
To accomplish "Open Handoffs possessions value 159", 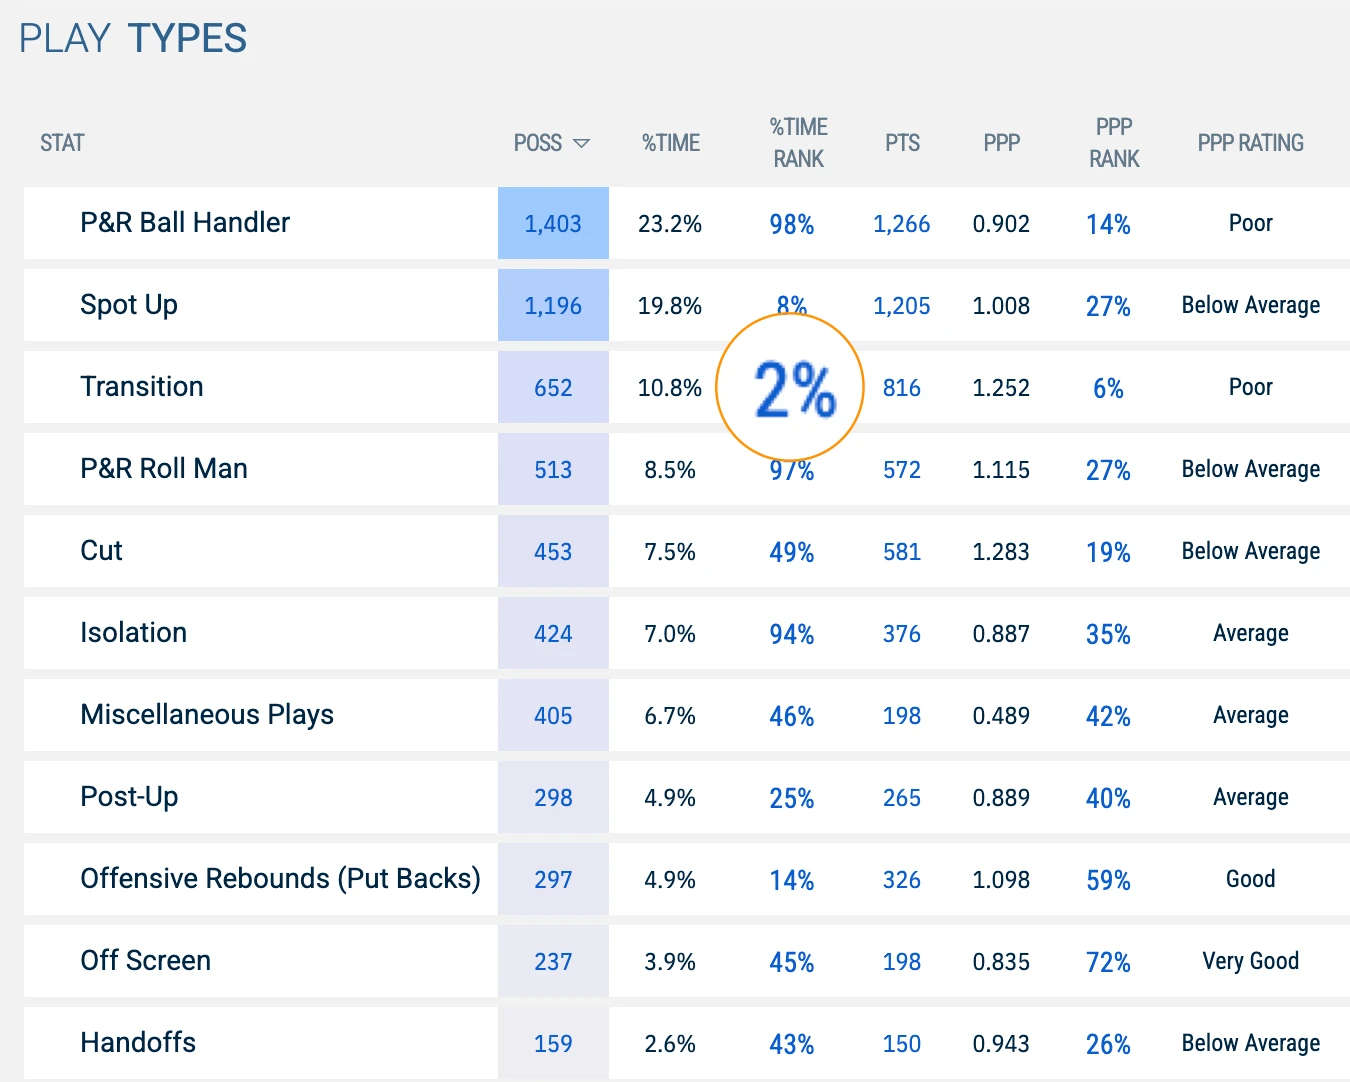I will (553, 1043).
